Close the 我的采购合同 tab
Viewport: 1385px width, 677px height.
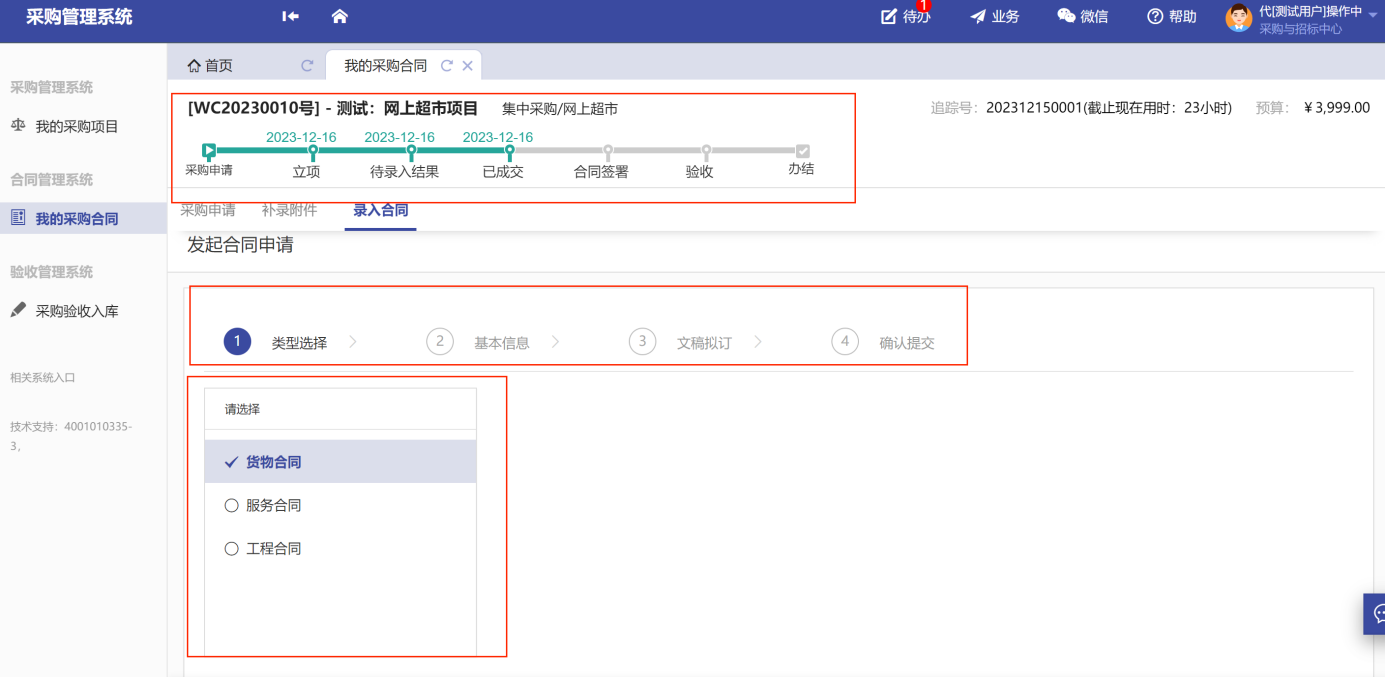tap(467, 66)
